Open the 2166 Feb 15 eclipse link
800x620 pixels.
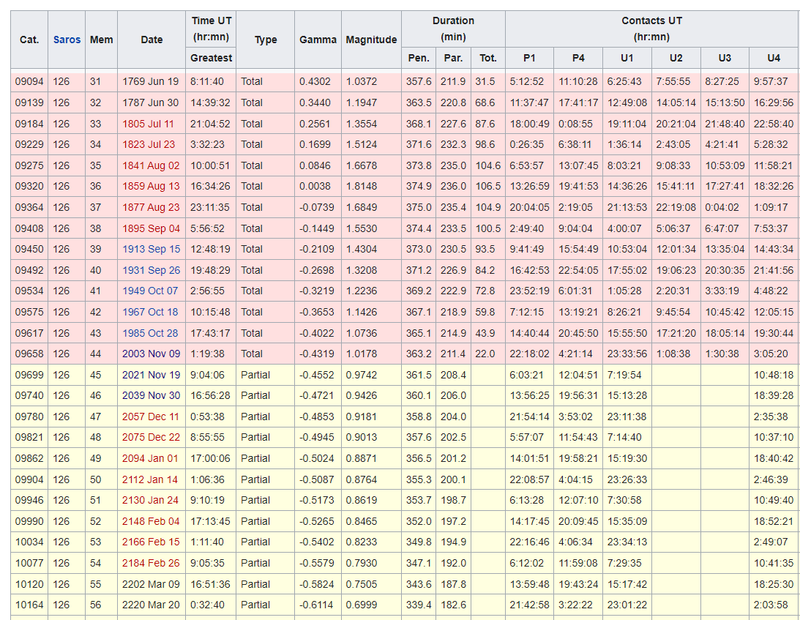tap(151, 542)
